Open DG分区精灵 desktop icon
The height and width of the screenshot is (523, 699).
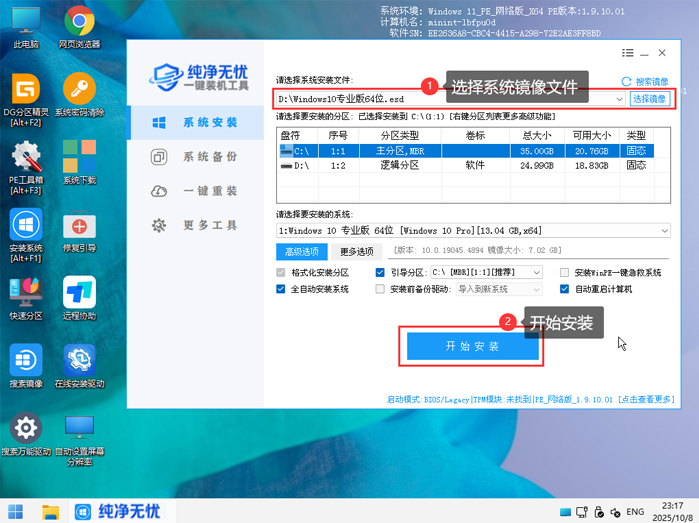pos(25,91)
